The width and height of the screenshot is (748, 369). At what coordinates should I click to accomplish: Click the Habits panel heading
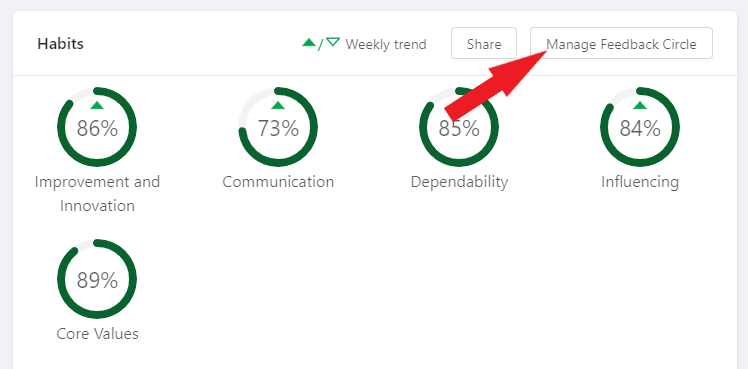(x=61, y=44)
